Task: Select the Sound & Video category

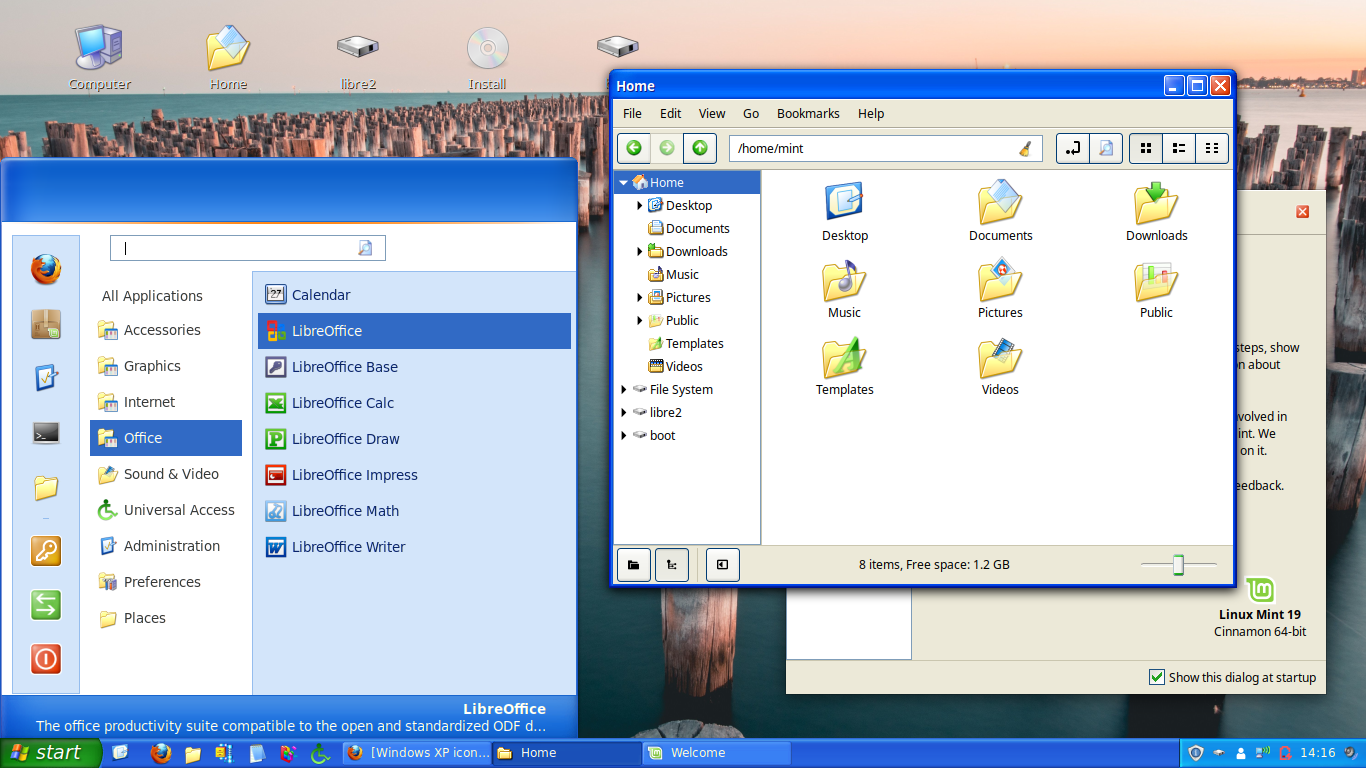Action: [166, 474]
